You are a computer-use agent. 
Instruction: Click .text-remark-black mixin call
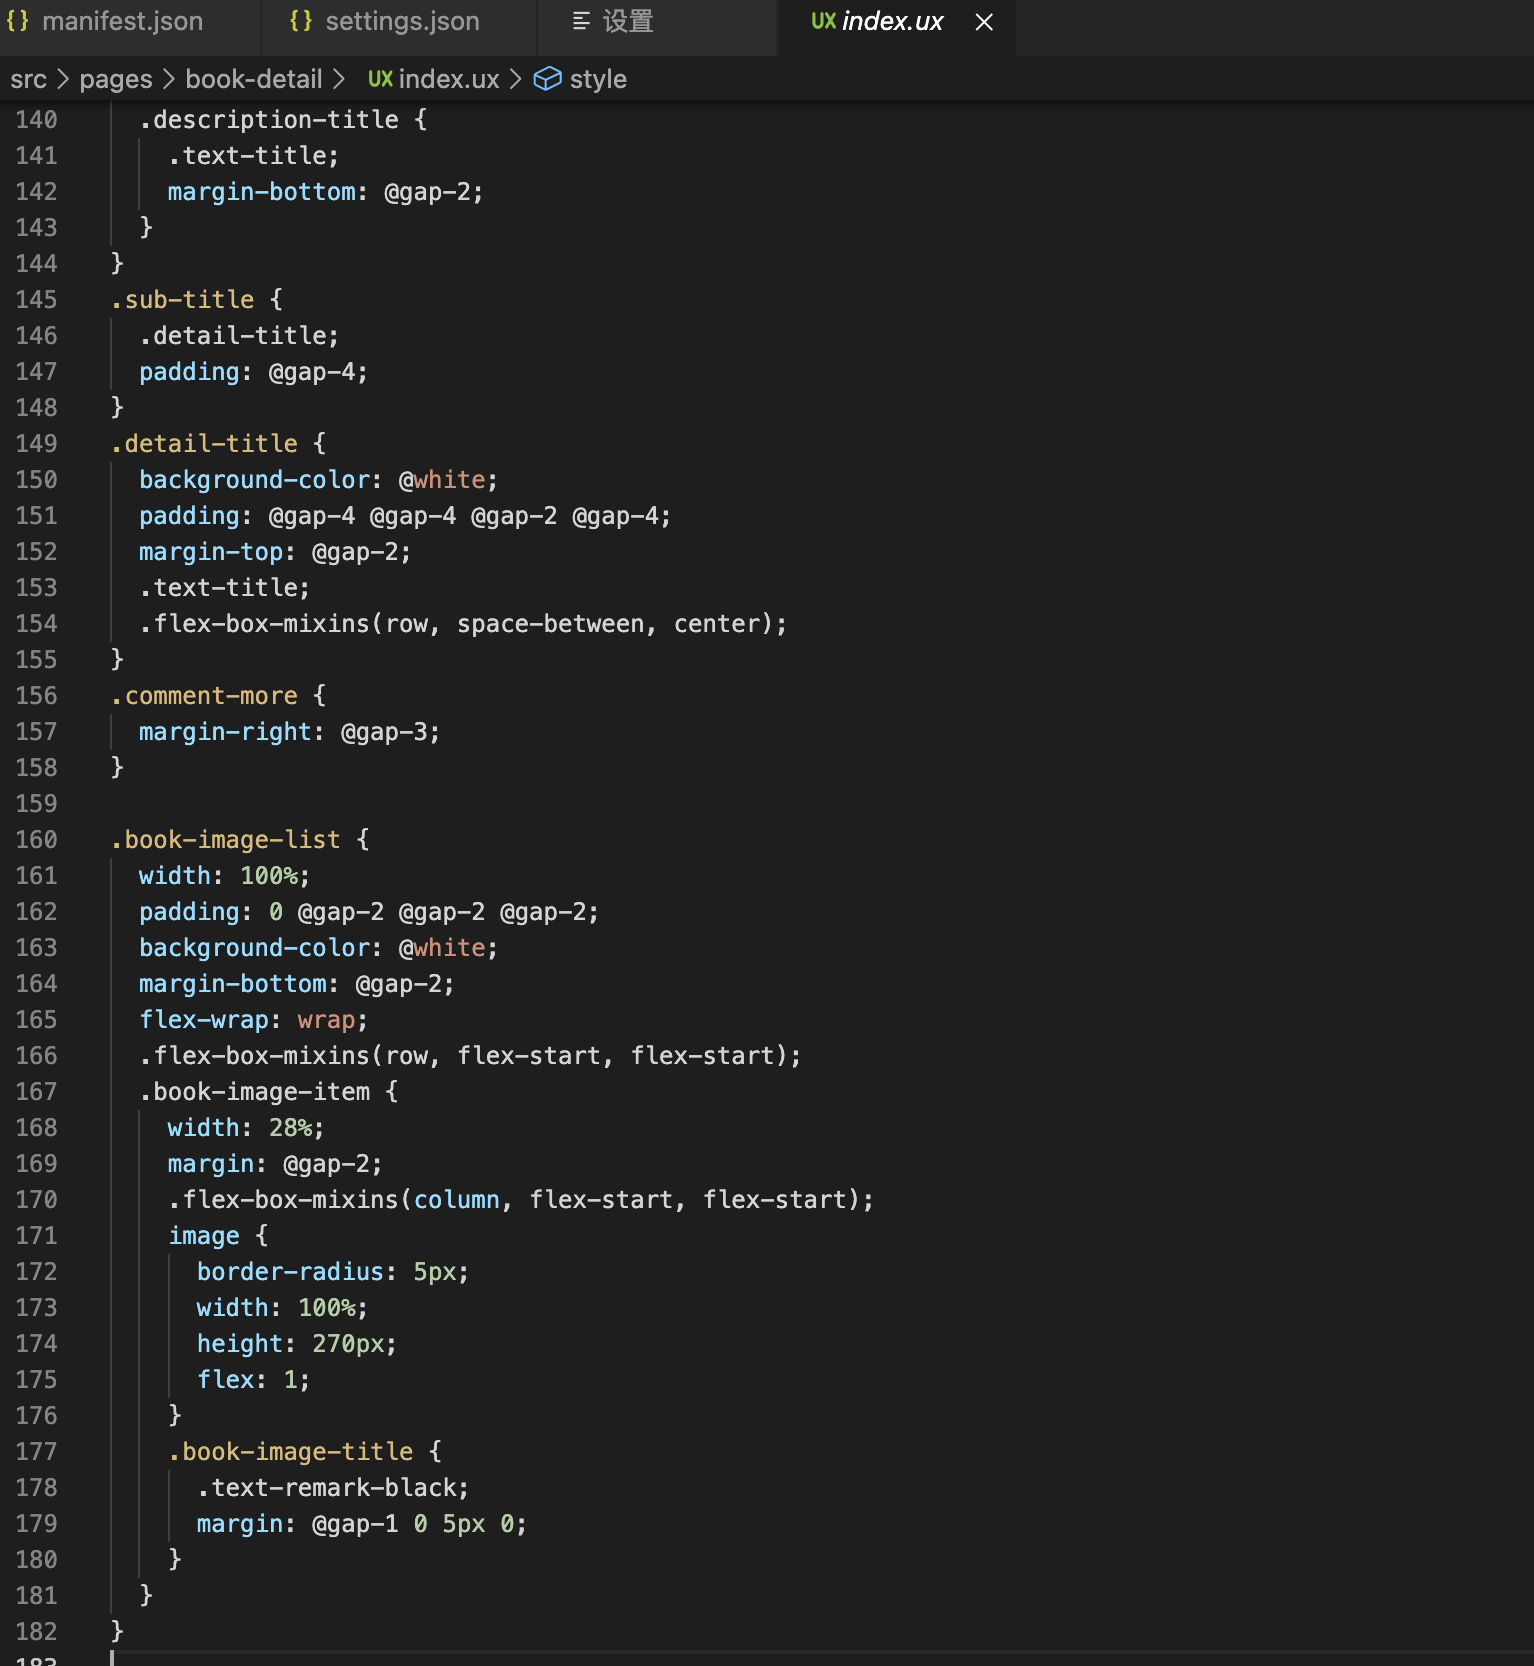point(333,1488)
